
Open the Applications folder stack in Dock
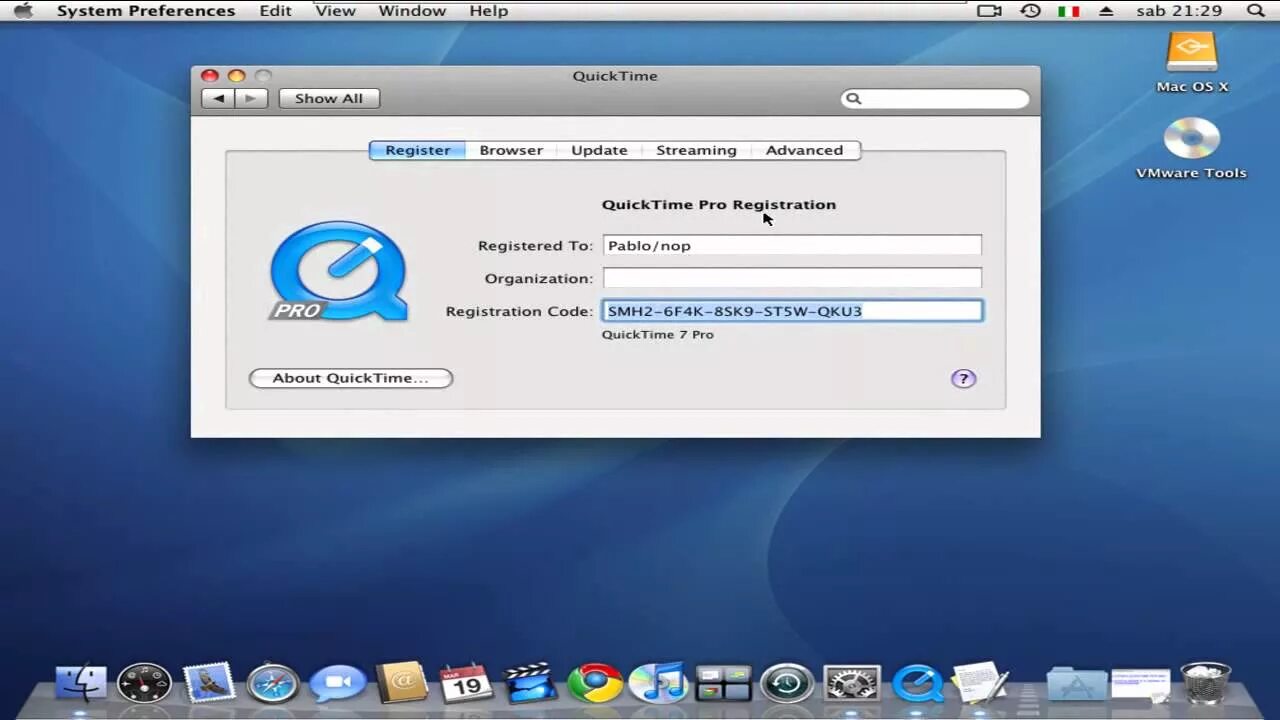tap(1076, 683)
